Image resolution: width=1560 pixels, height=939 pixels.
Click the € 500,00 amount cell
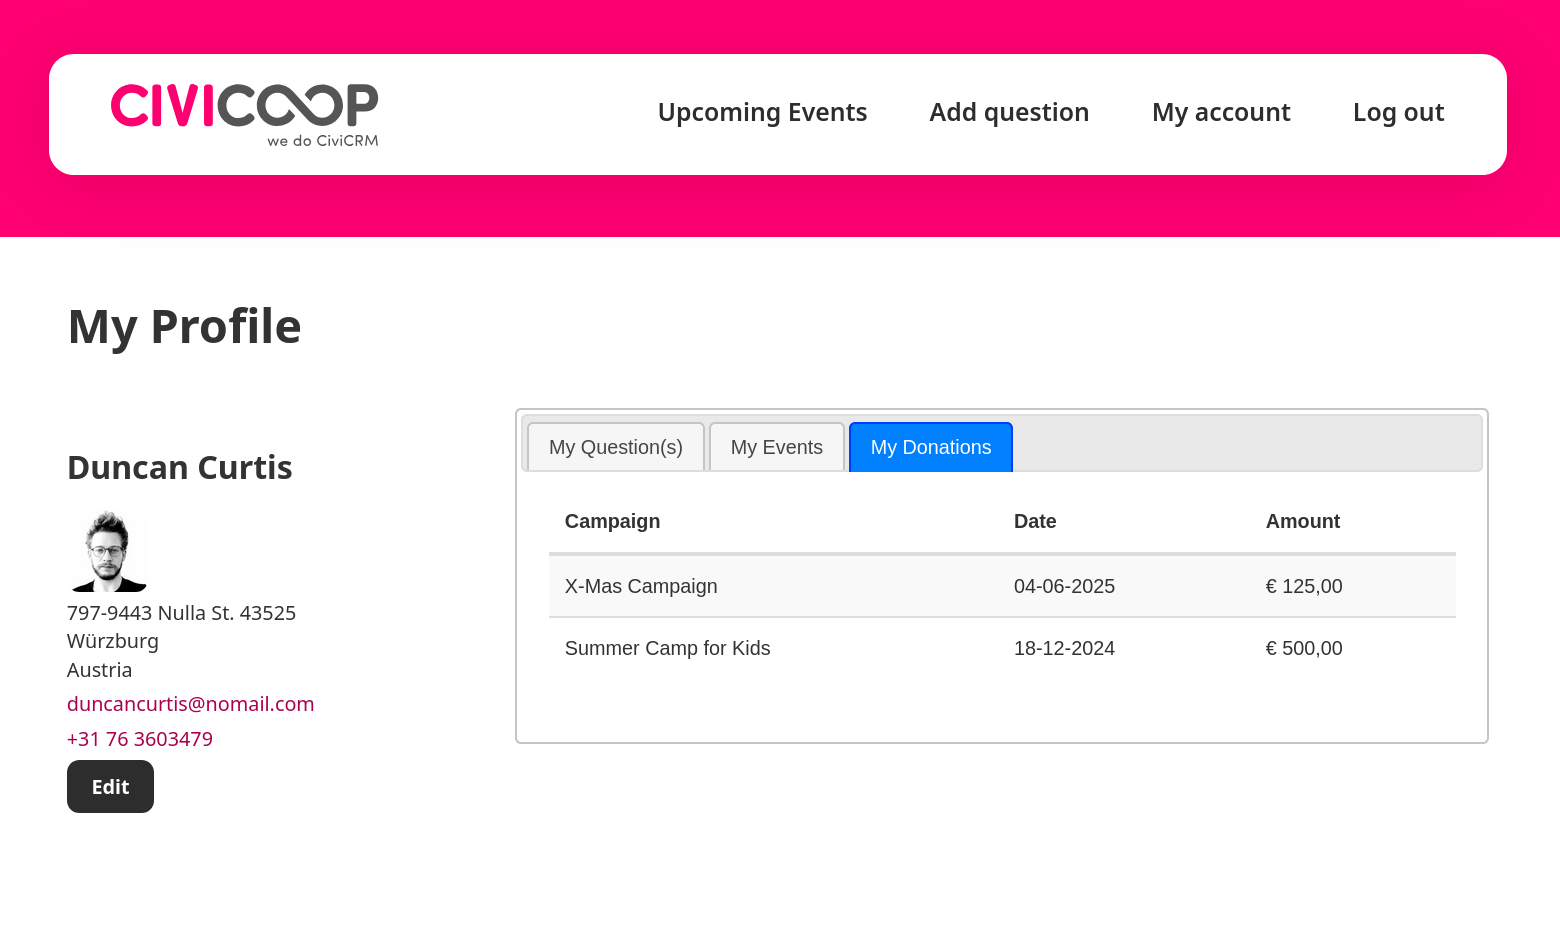1304,648
